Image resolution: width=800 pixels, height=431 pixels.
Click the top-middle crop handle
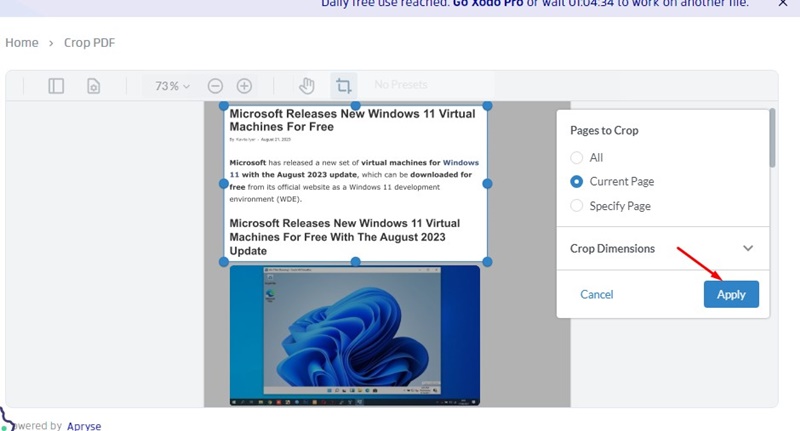point(356,106)
